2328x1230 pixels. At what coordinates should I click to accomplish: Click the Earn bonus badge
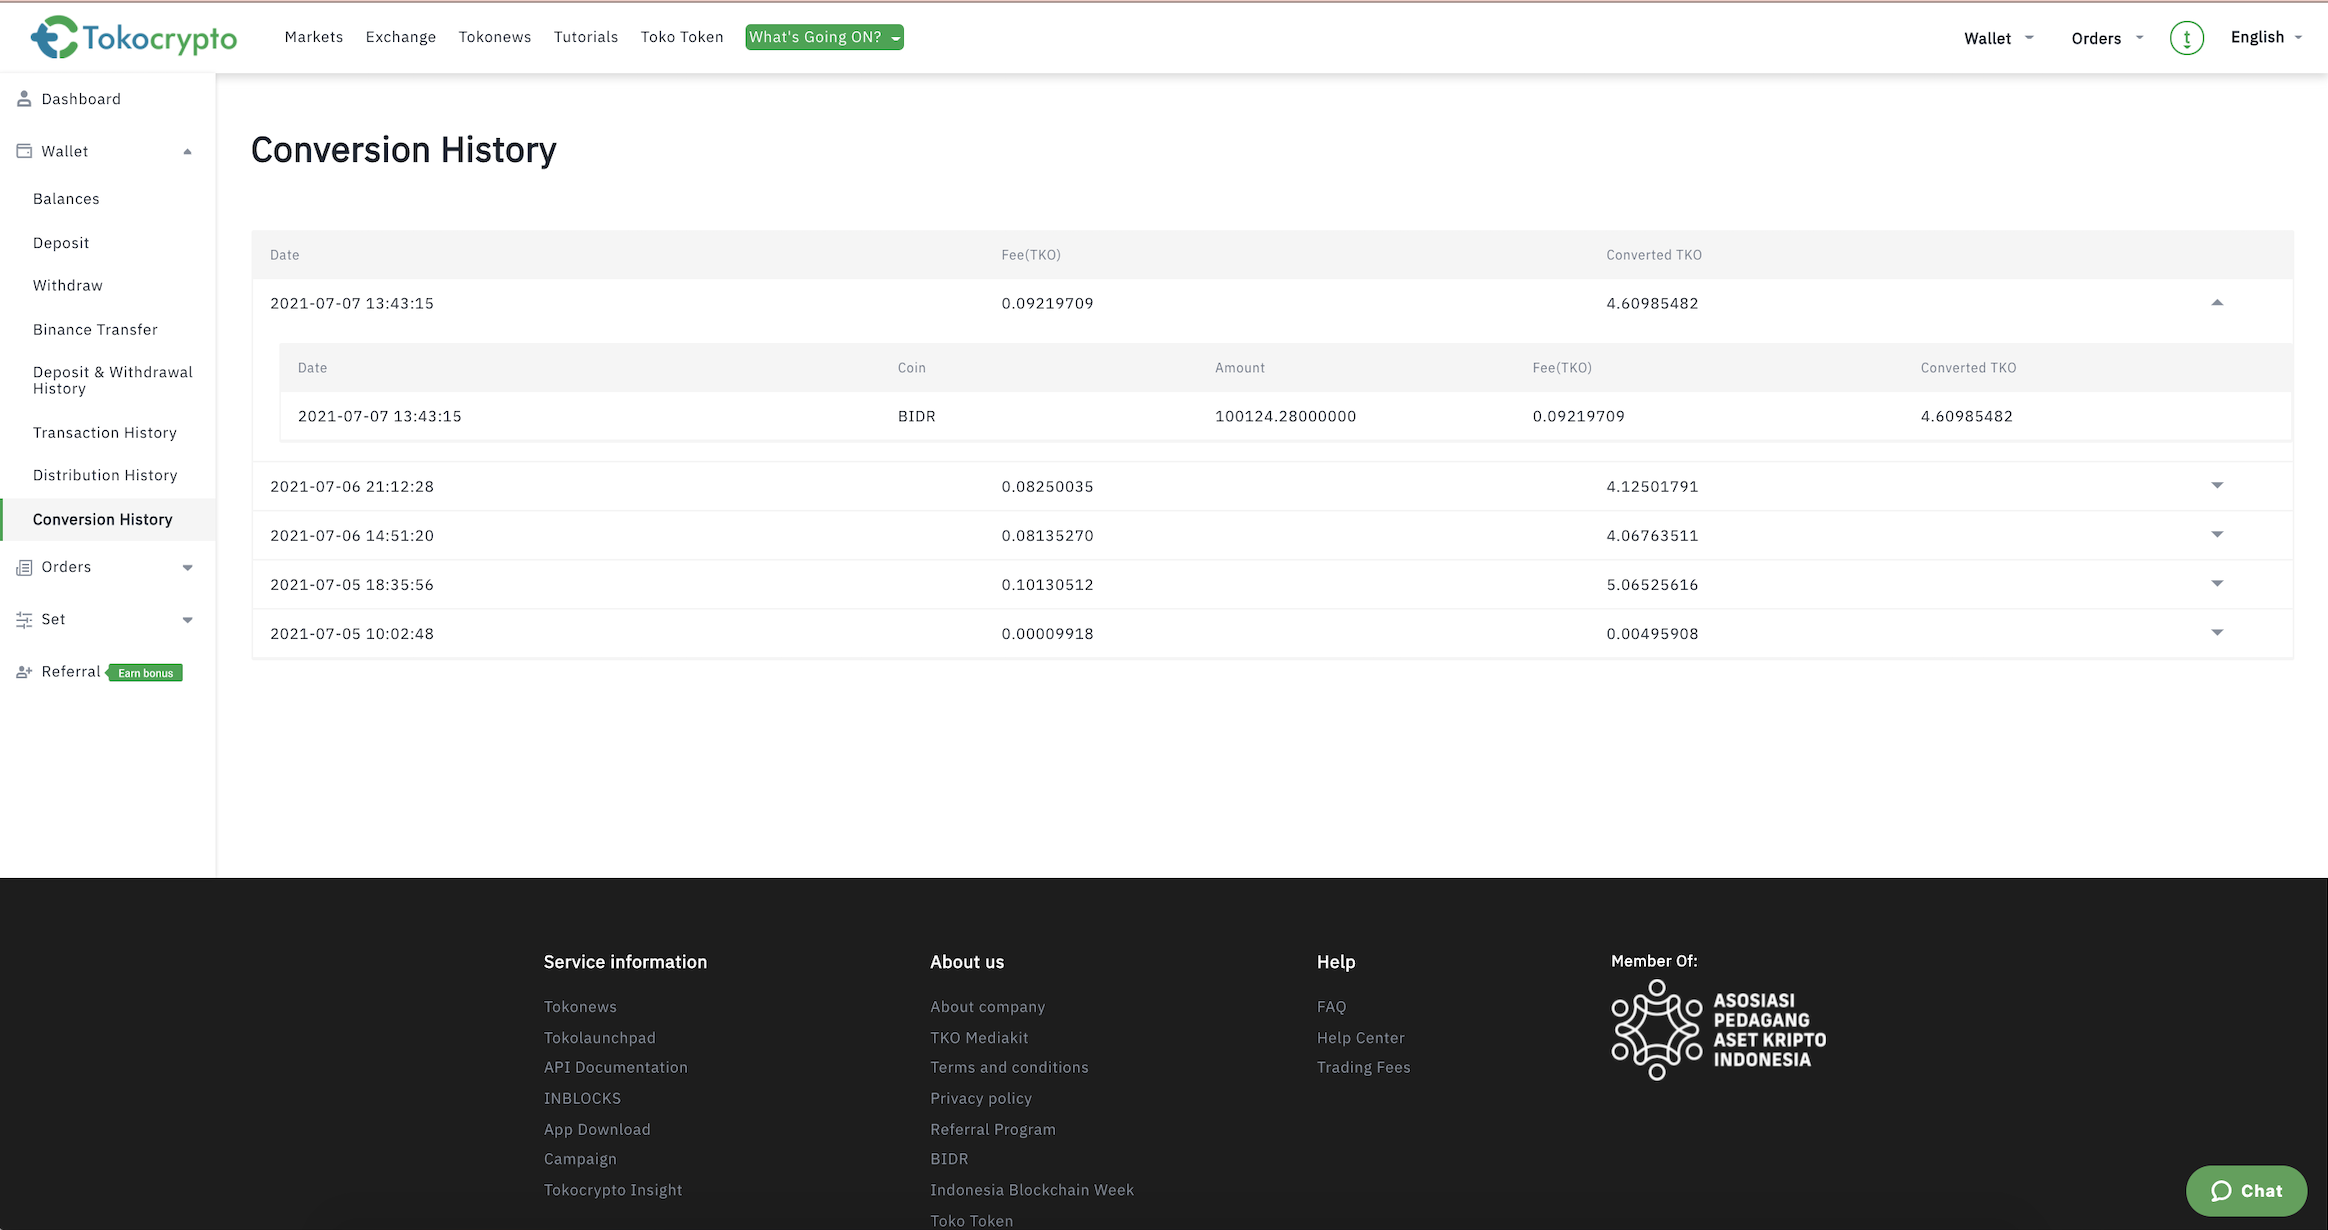pyautogui.click(x=145, y=673)
